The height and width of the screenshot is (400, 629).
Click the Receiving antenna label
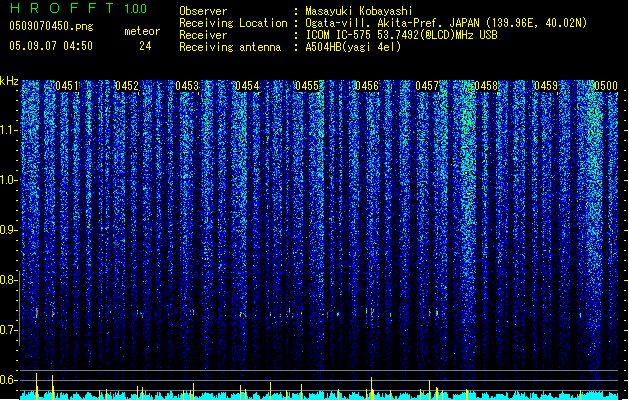[x=230, y=47]
